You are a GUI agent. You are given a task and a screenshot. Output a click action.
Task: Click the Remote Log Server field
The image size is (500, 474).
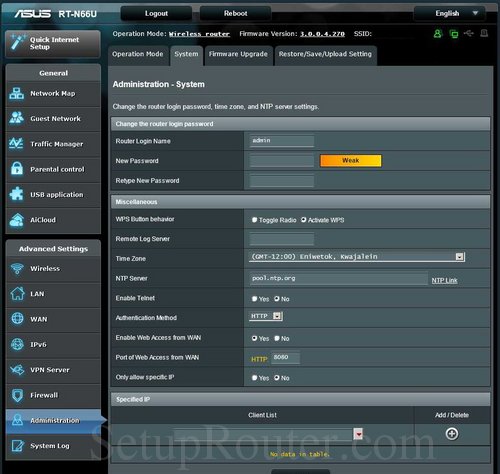282,239
